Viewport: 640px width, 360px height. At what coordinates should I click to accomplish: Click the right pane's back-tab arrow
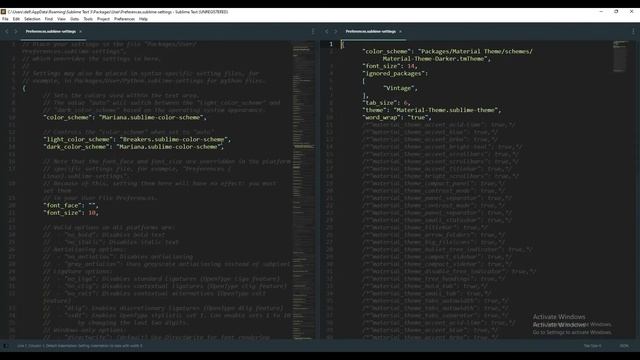coord(327,31)
